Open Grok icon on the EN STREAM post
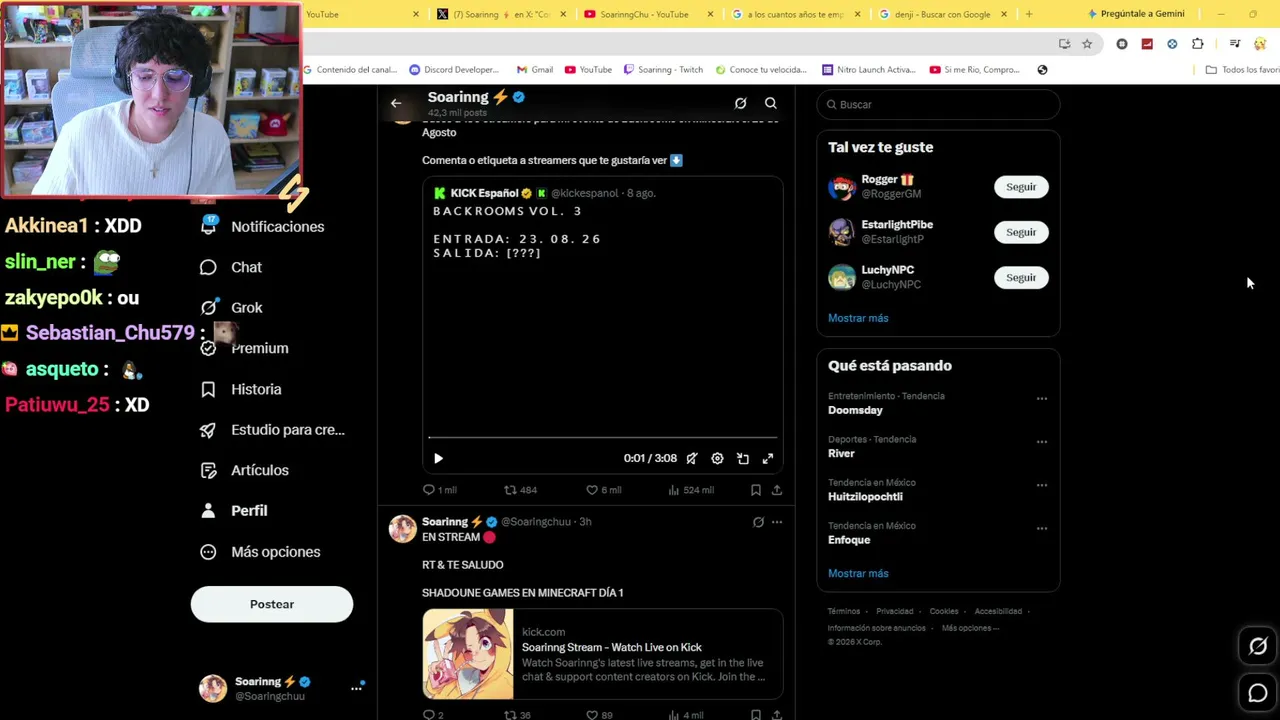The height and width of the screenshot is (720, 1280). pos(758,522)
